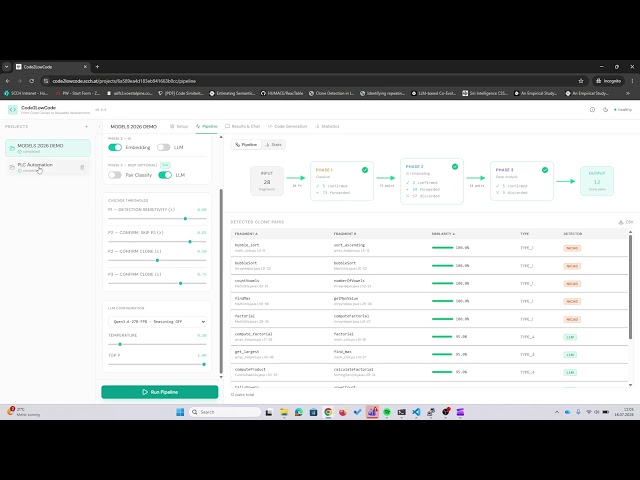Screen dimensions: 640x480
Task: Bookmark this page with the star icon
Action: click(x=581, y=81)
